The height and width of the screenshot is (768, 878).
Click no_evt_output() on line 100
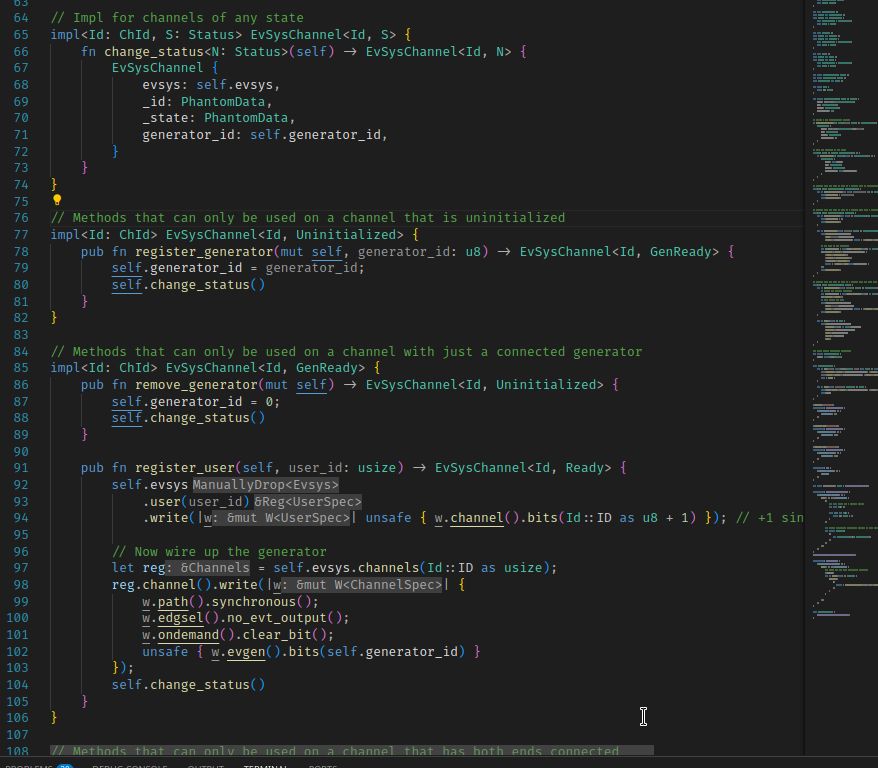[284, 617]
